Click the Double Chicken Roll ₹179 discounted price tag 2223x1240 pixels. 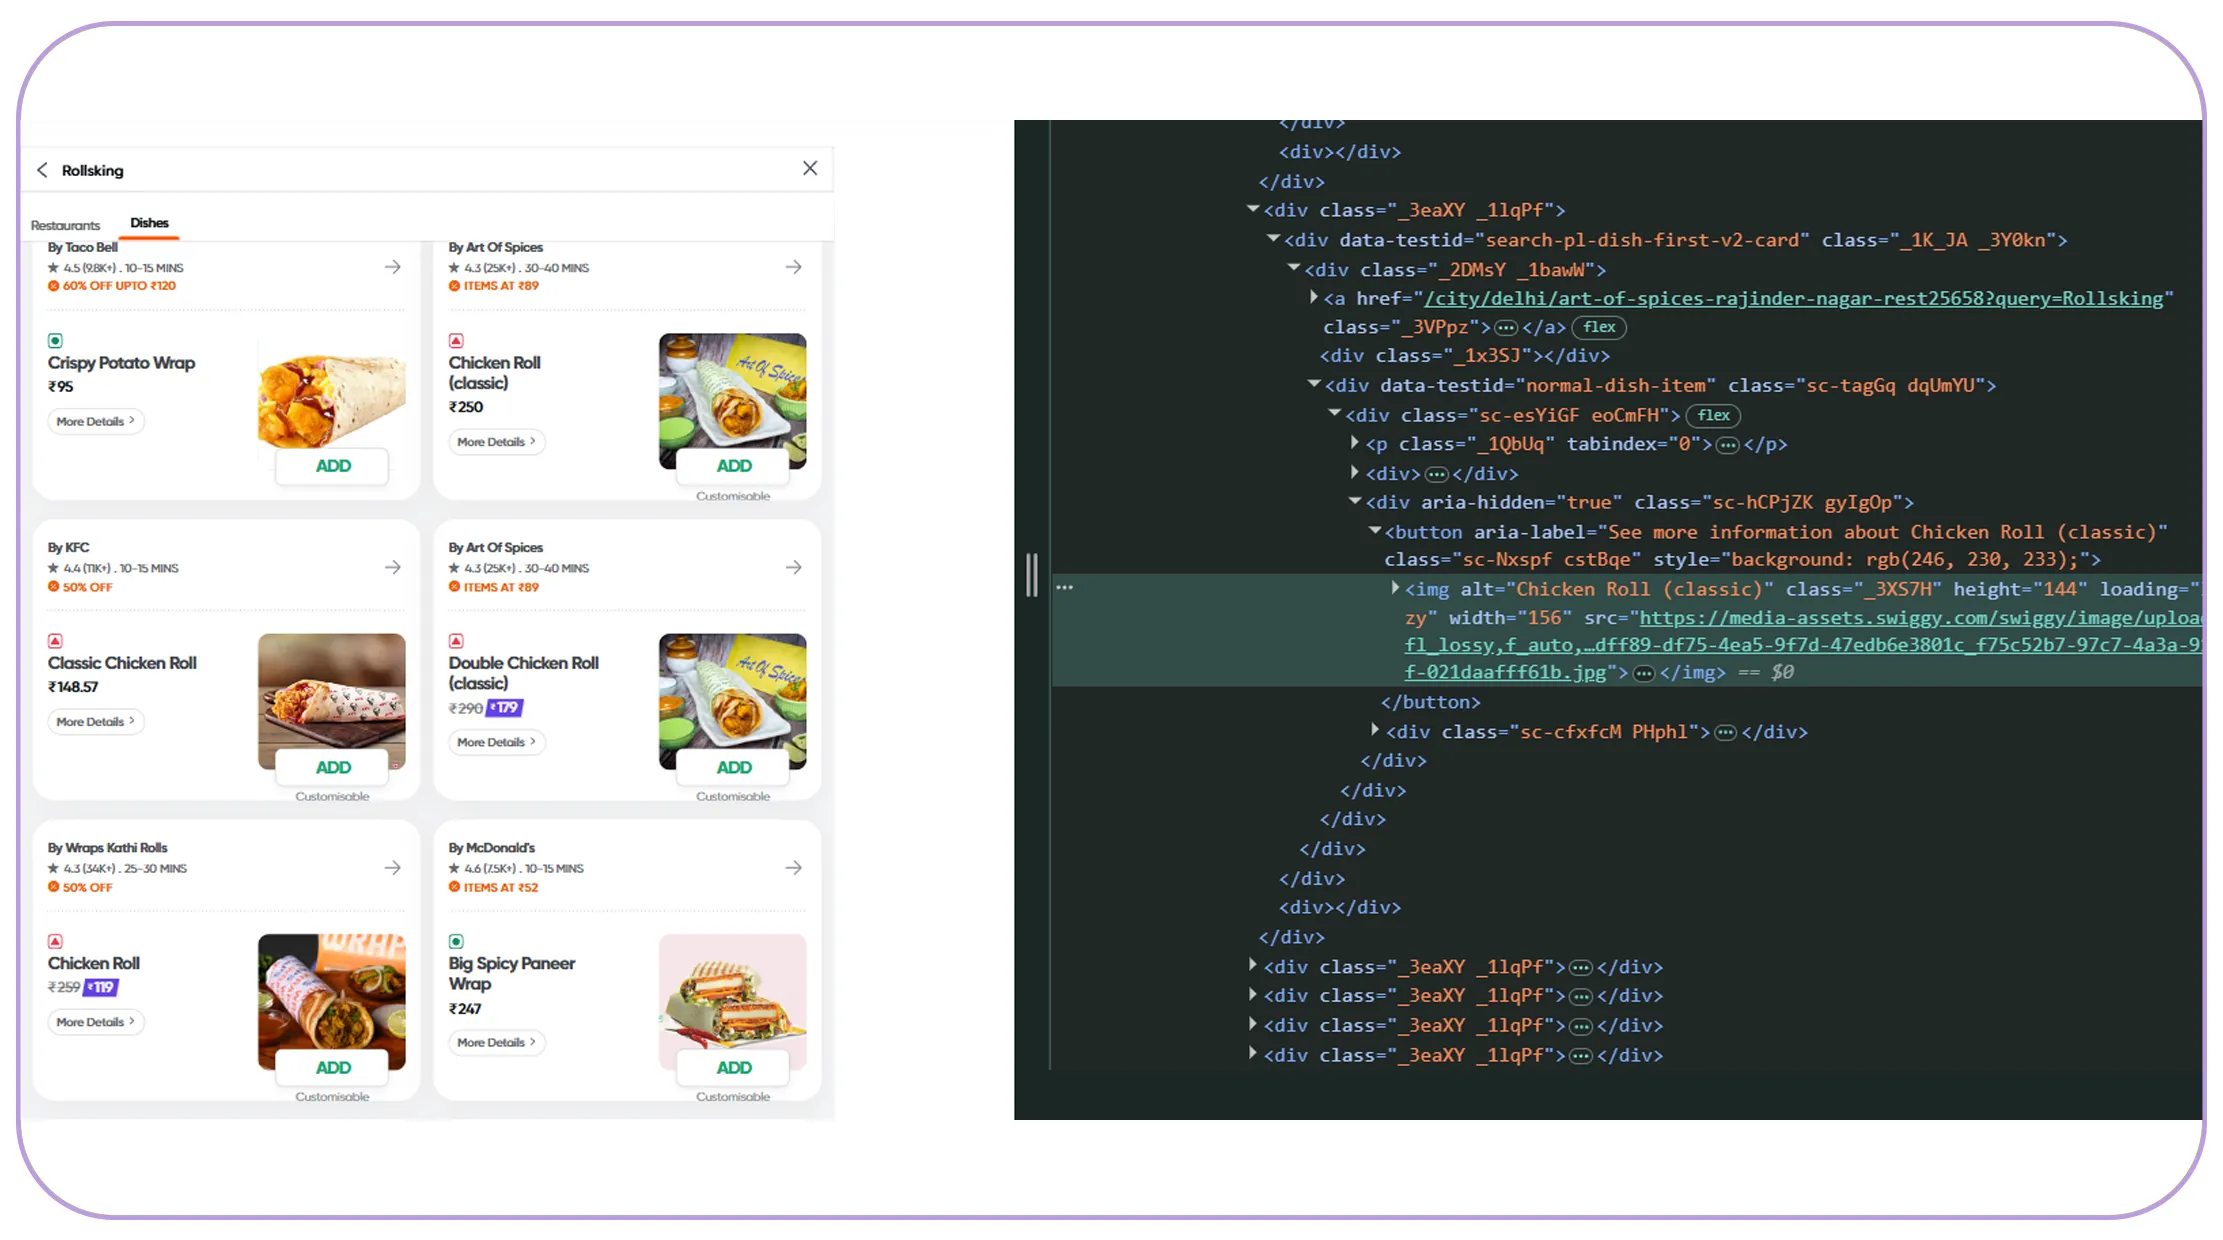click(505, 708)
